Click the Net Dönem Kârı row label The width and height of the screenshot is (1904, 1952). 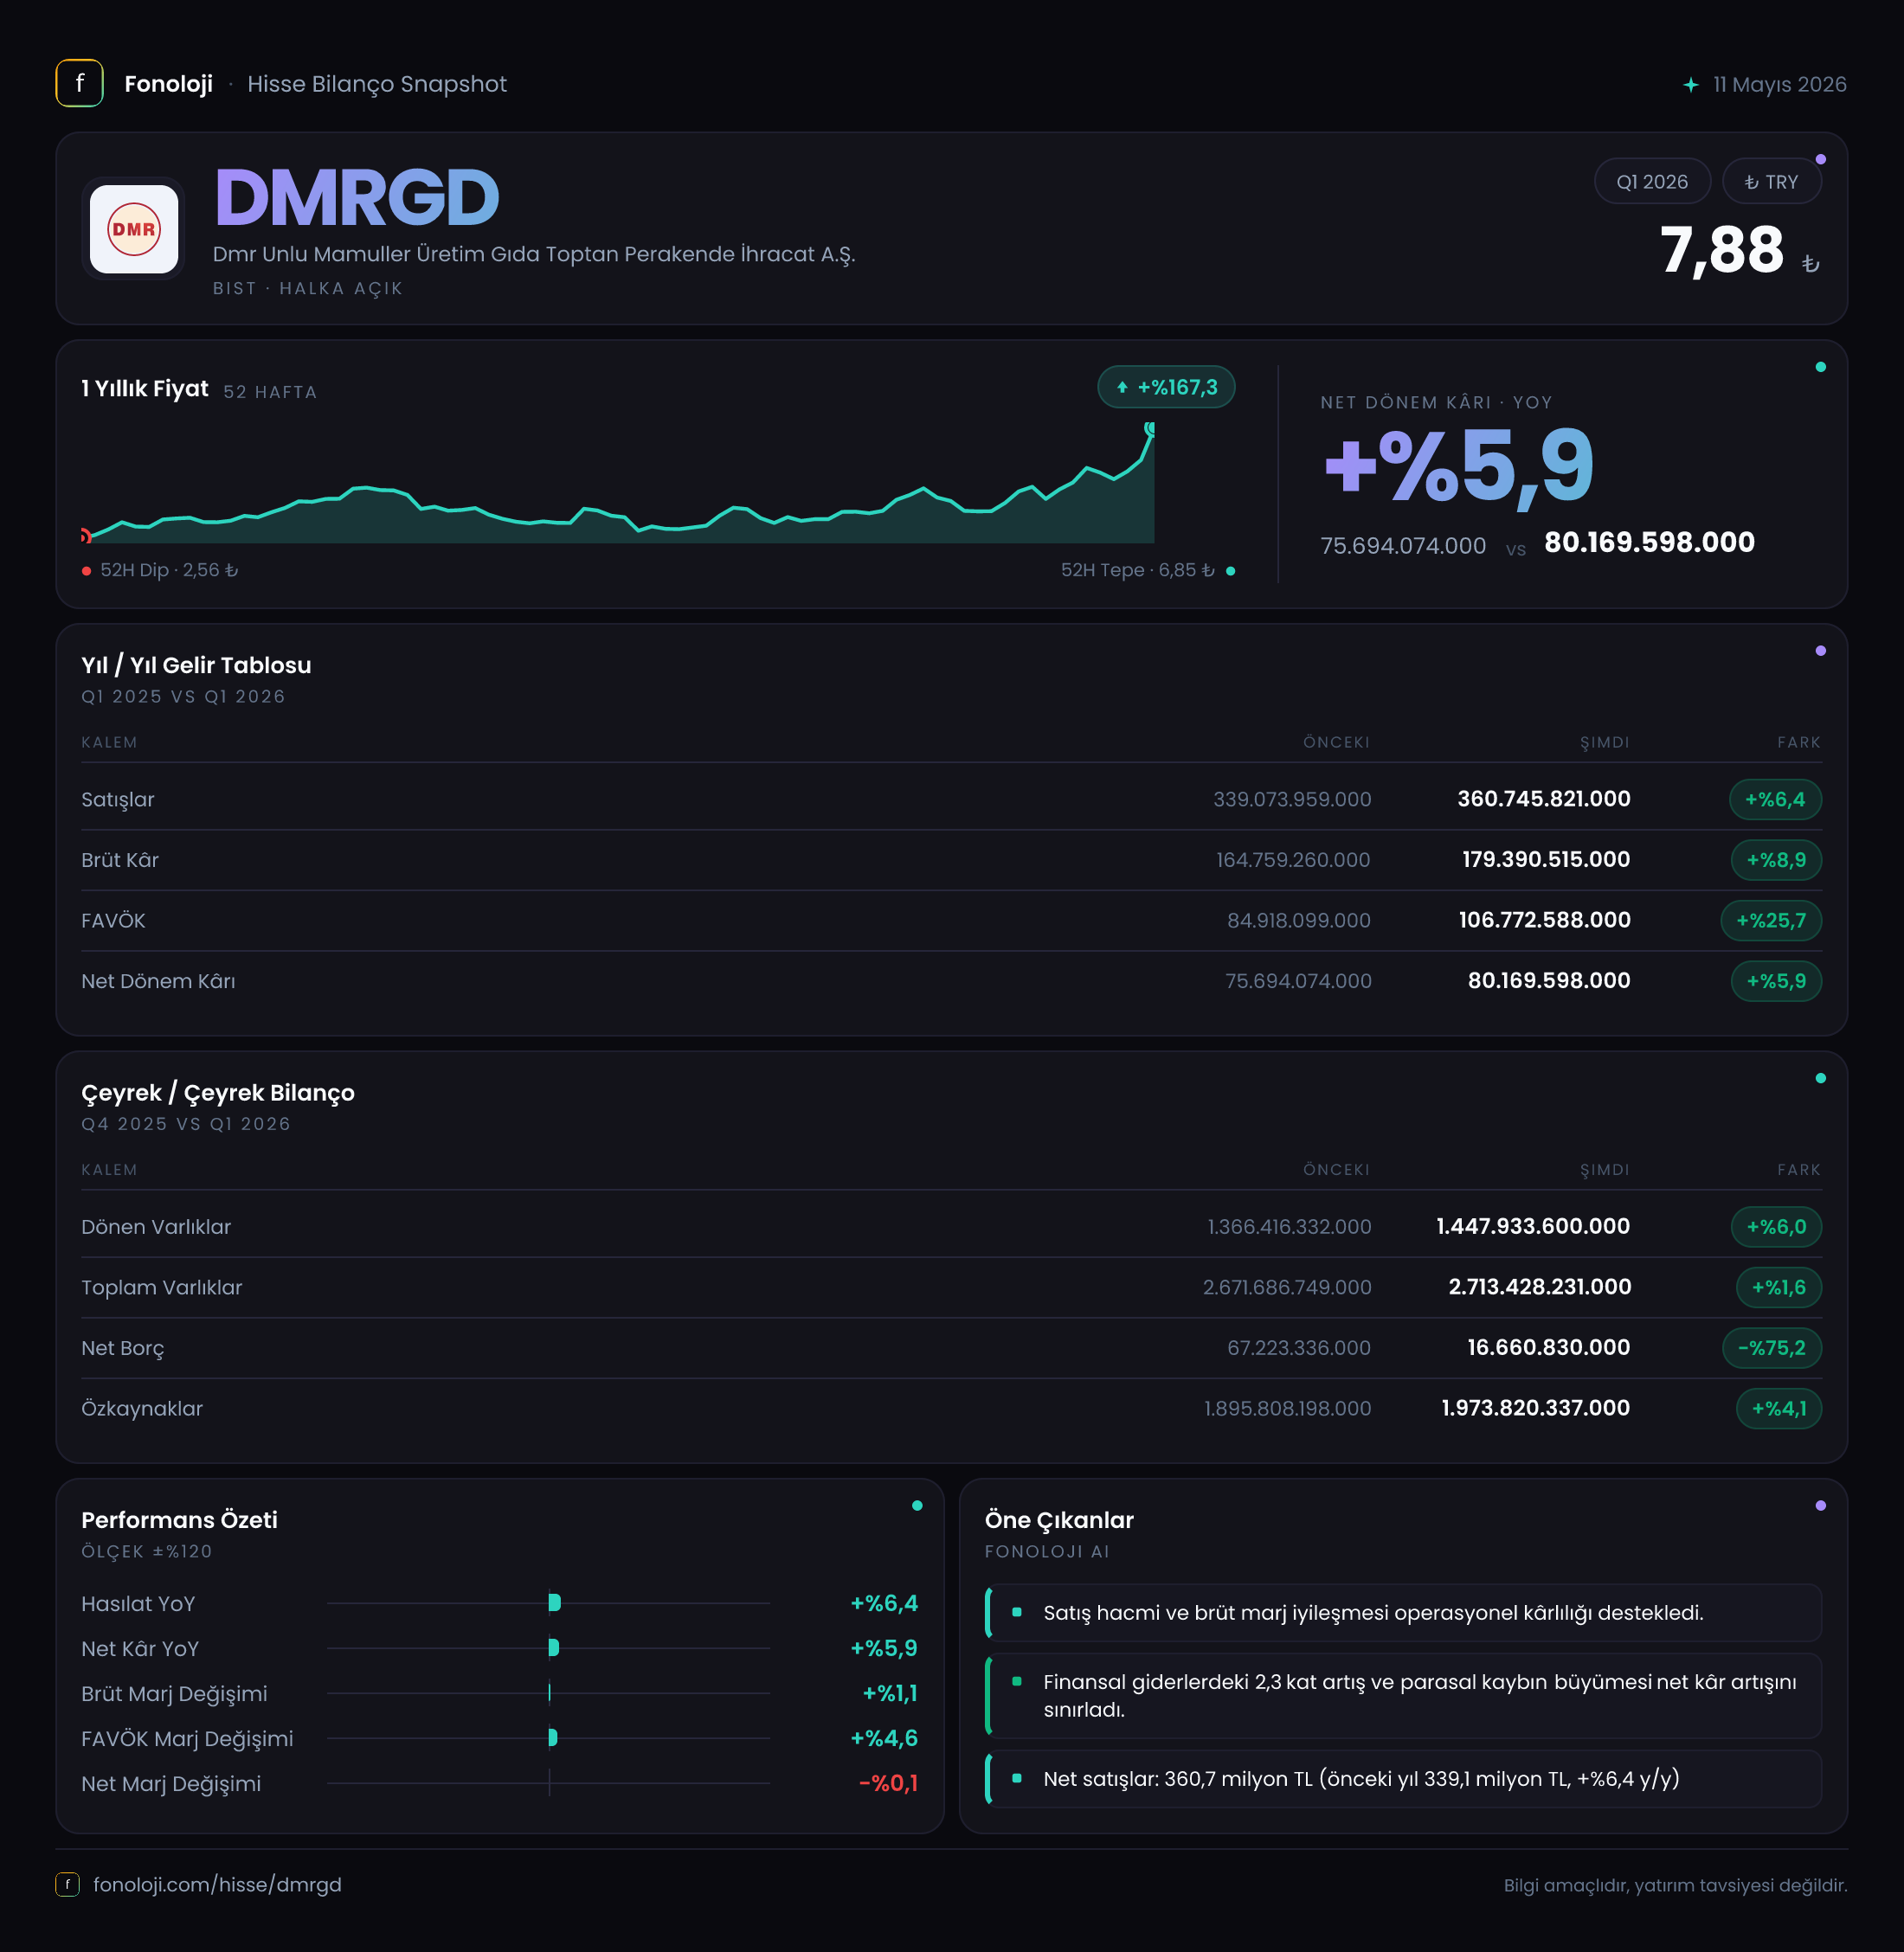point(158,981)
